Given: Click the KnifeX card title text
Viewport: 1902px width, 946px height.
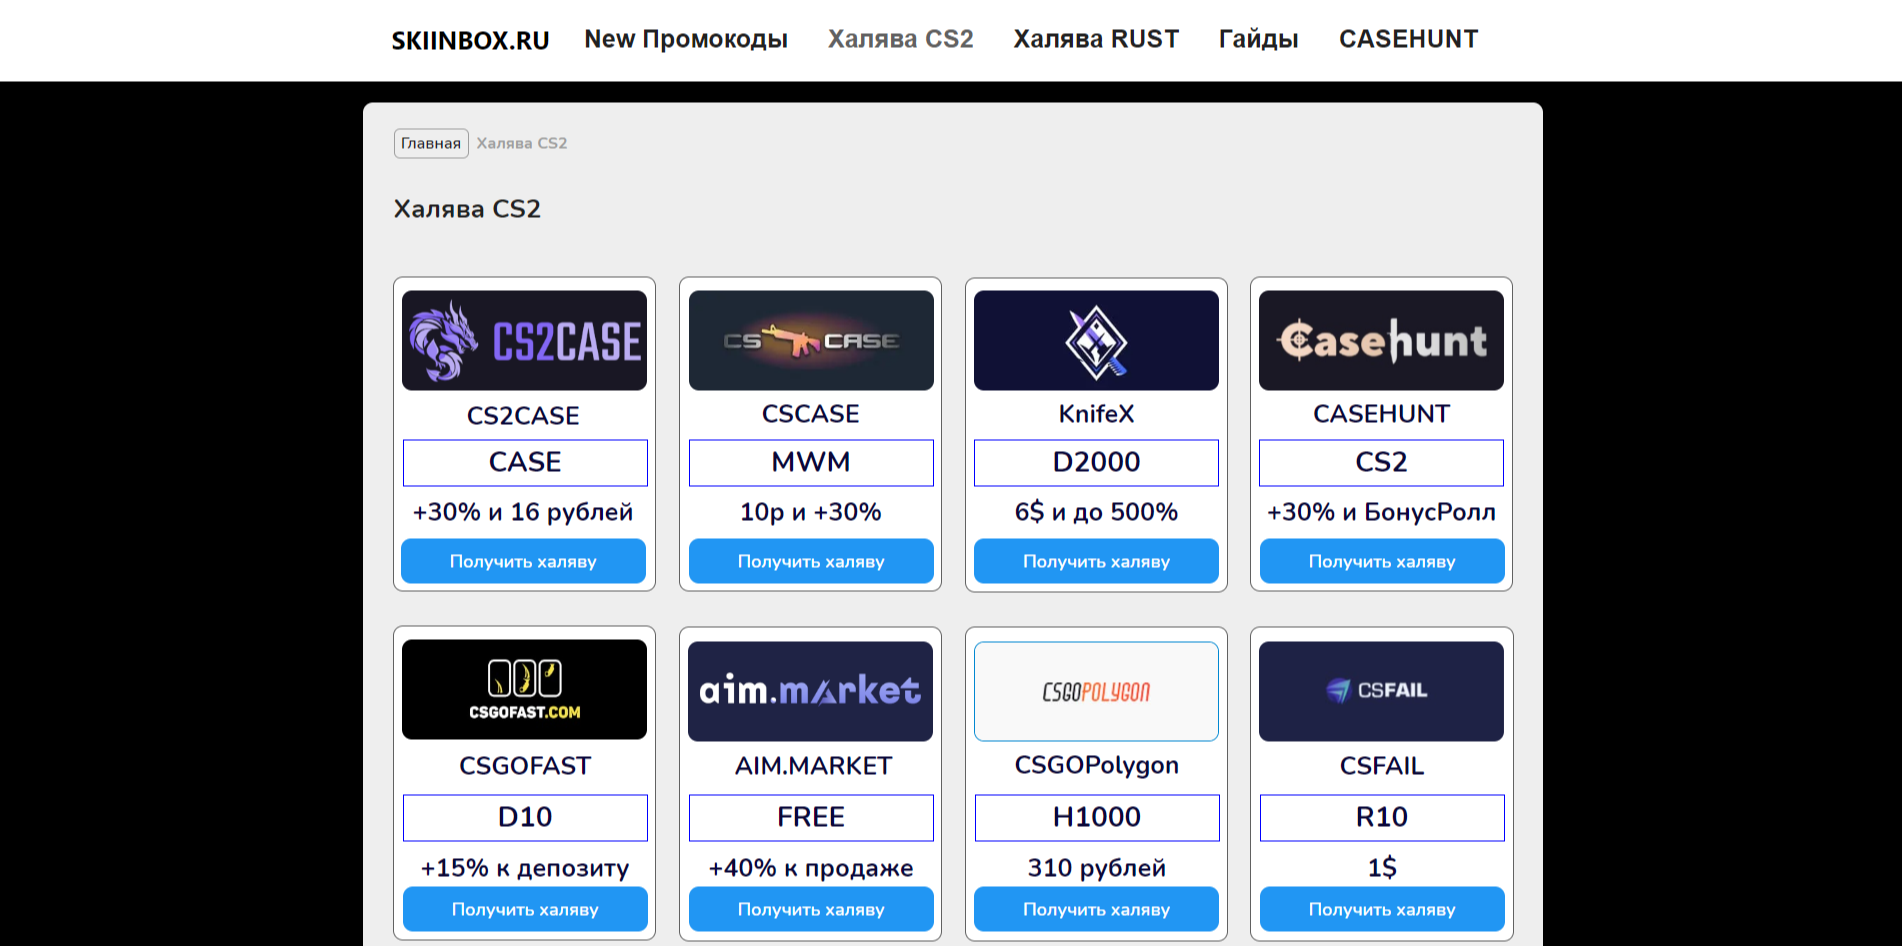Looking at the screenshot, I should (1096, 414).
